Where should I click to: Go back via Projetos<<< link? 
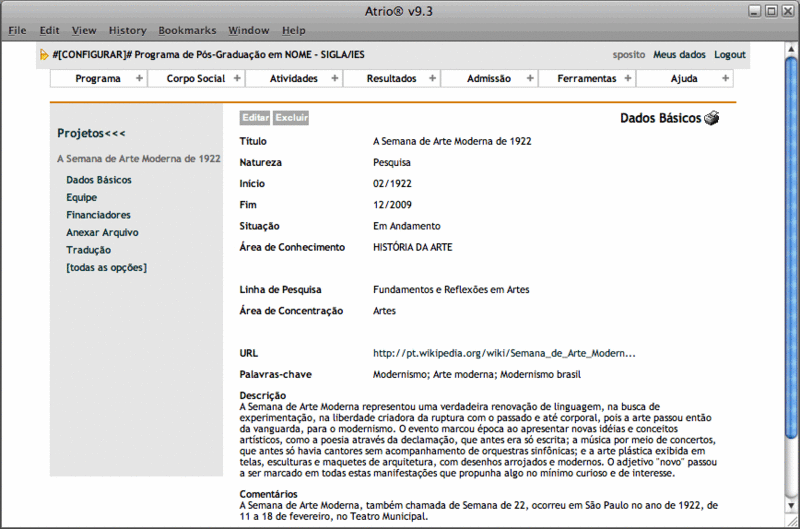(x=91, y=133)
